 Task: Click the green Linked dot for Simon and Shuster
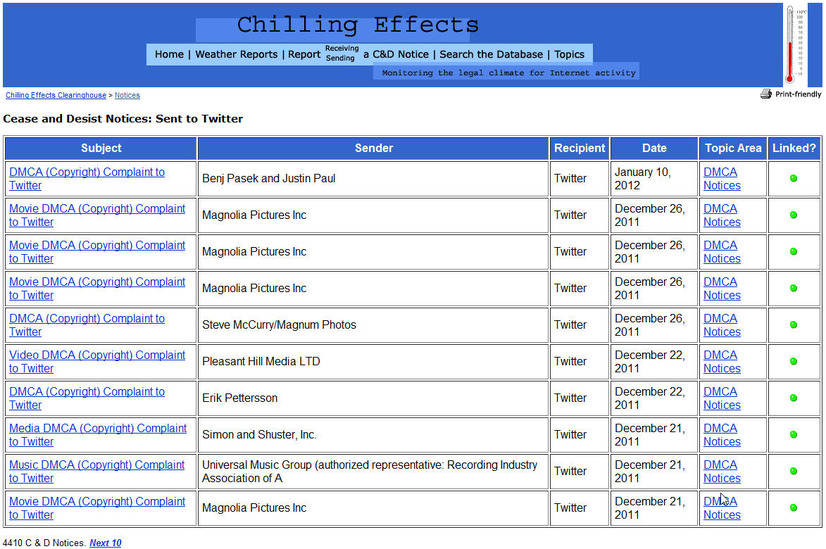793,435
